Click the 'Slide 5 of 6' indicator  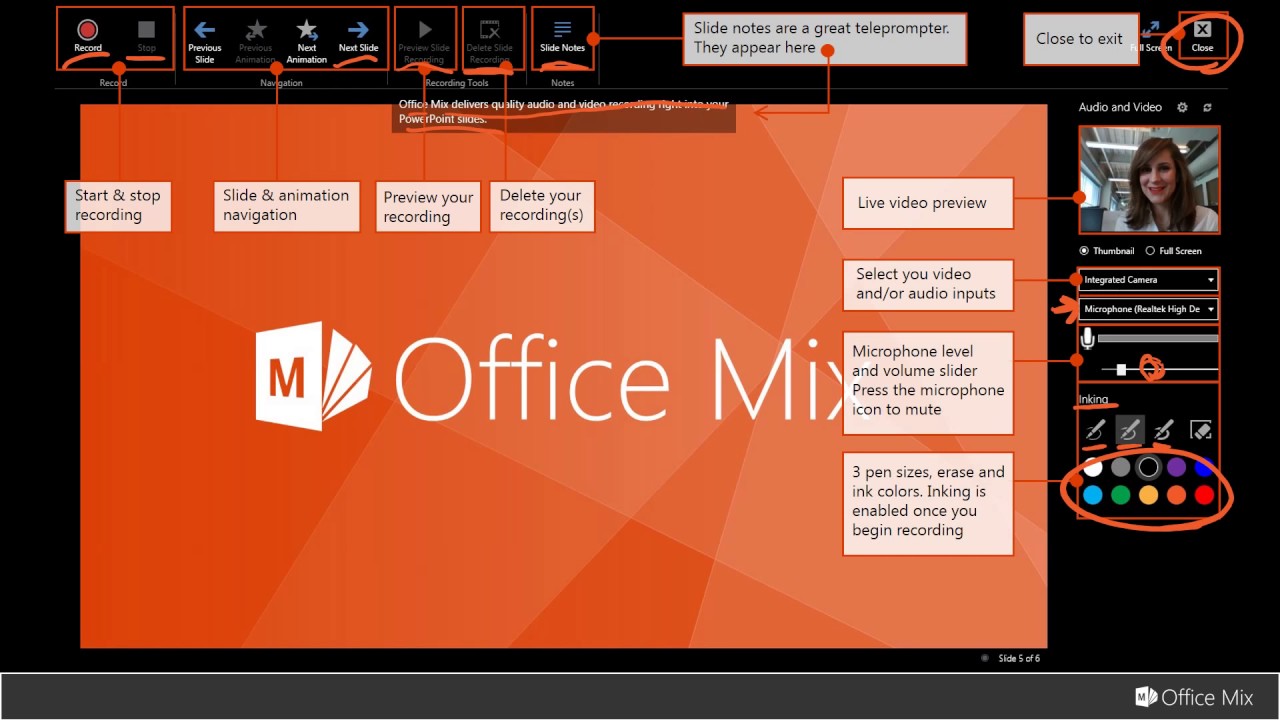[x=1019, y=658]
